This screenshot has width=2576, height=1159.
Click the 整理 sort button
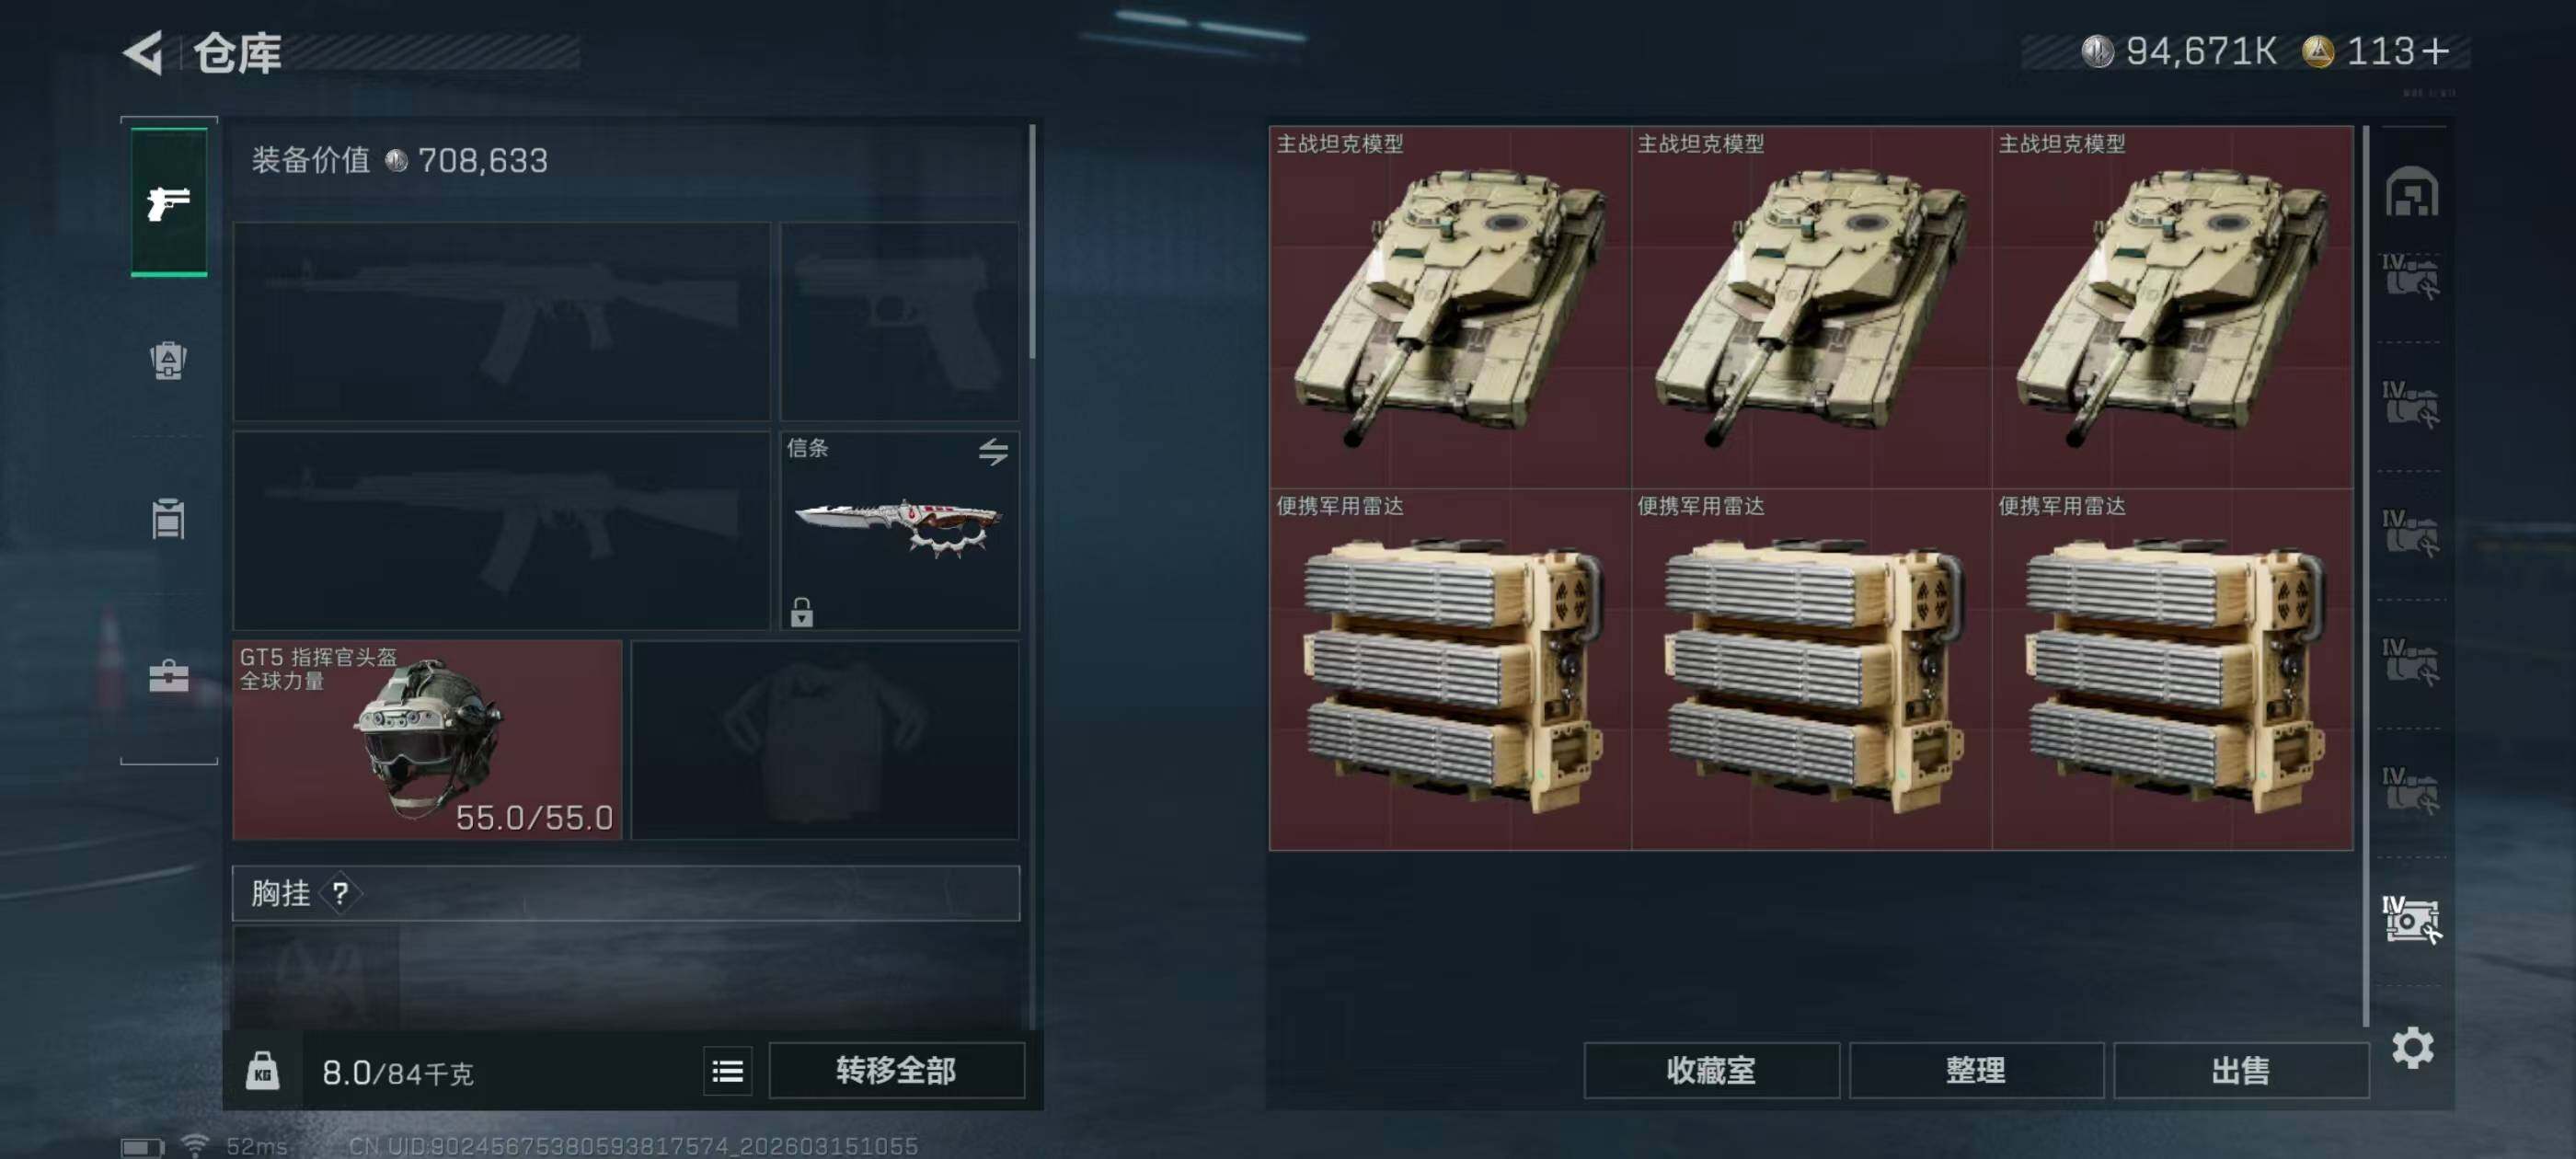pyautogui.click(x=1976, y=1071)
